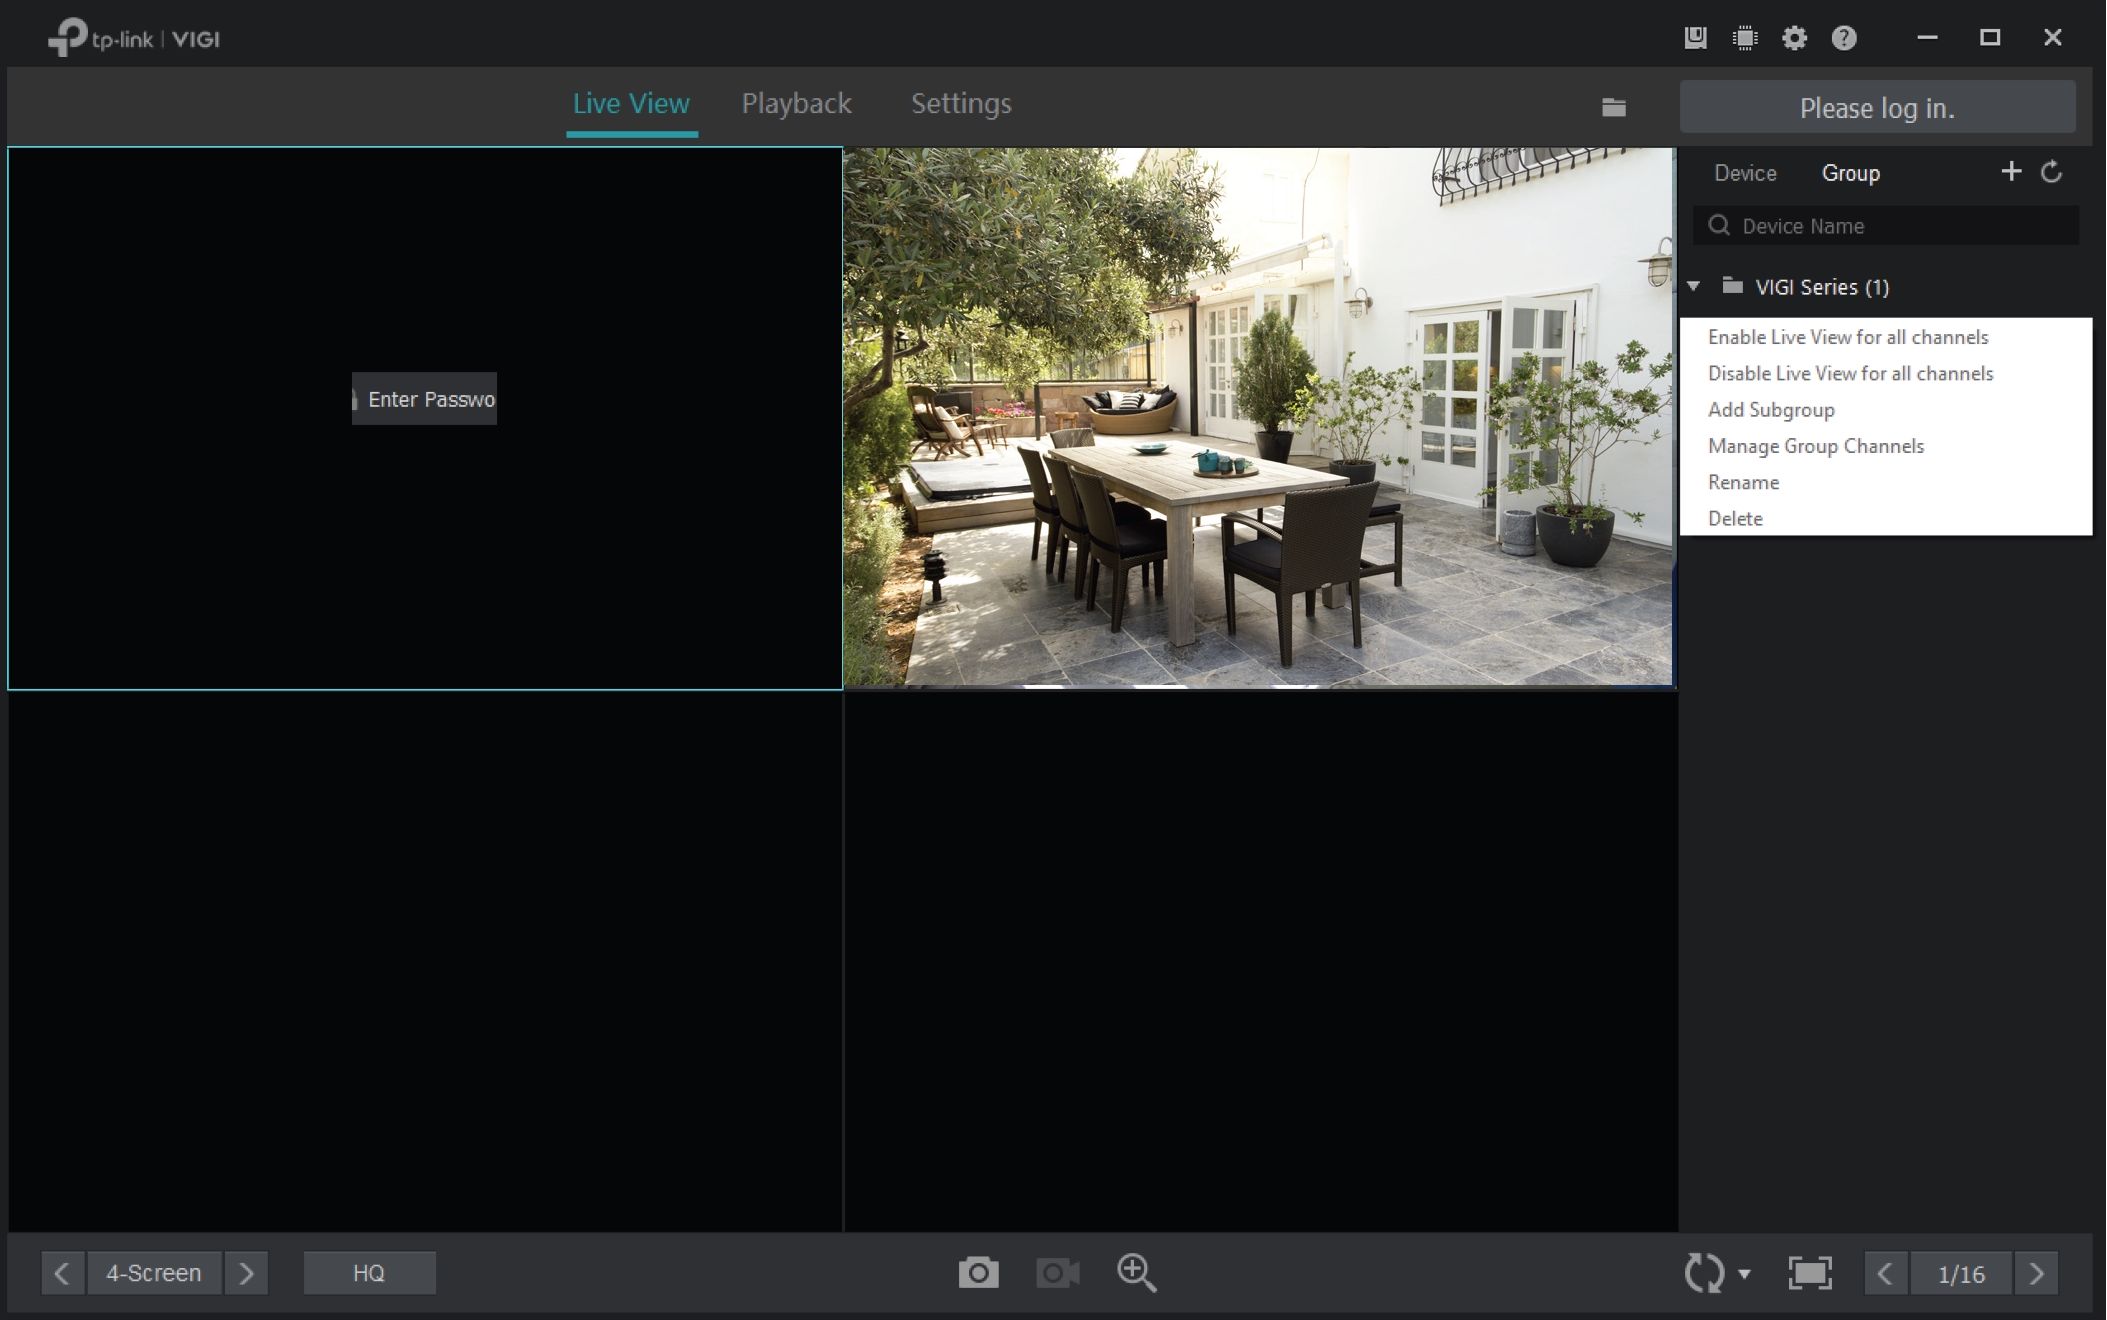Select Enable Live View for all channels

tap(1847, 337)
